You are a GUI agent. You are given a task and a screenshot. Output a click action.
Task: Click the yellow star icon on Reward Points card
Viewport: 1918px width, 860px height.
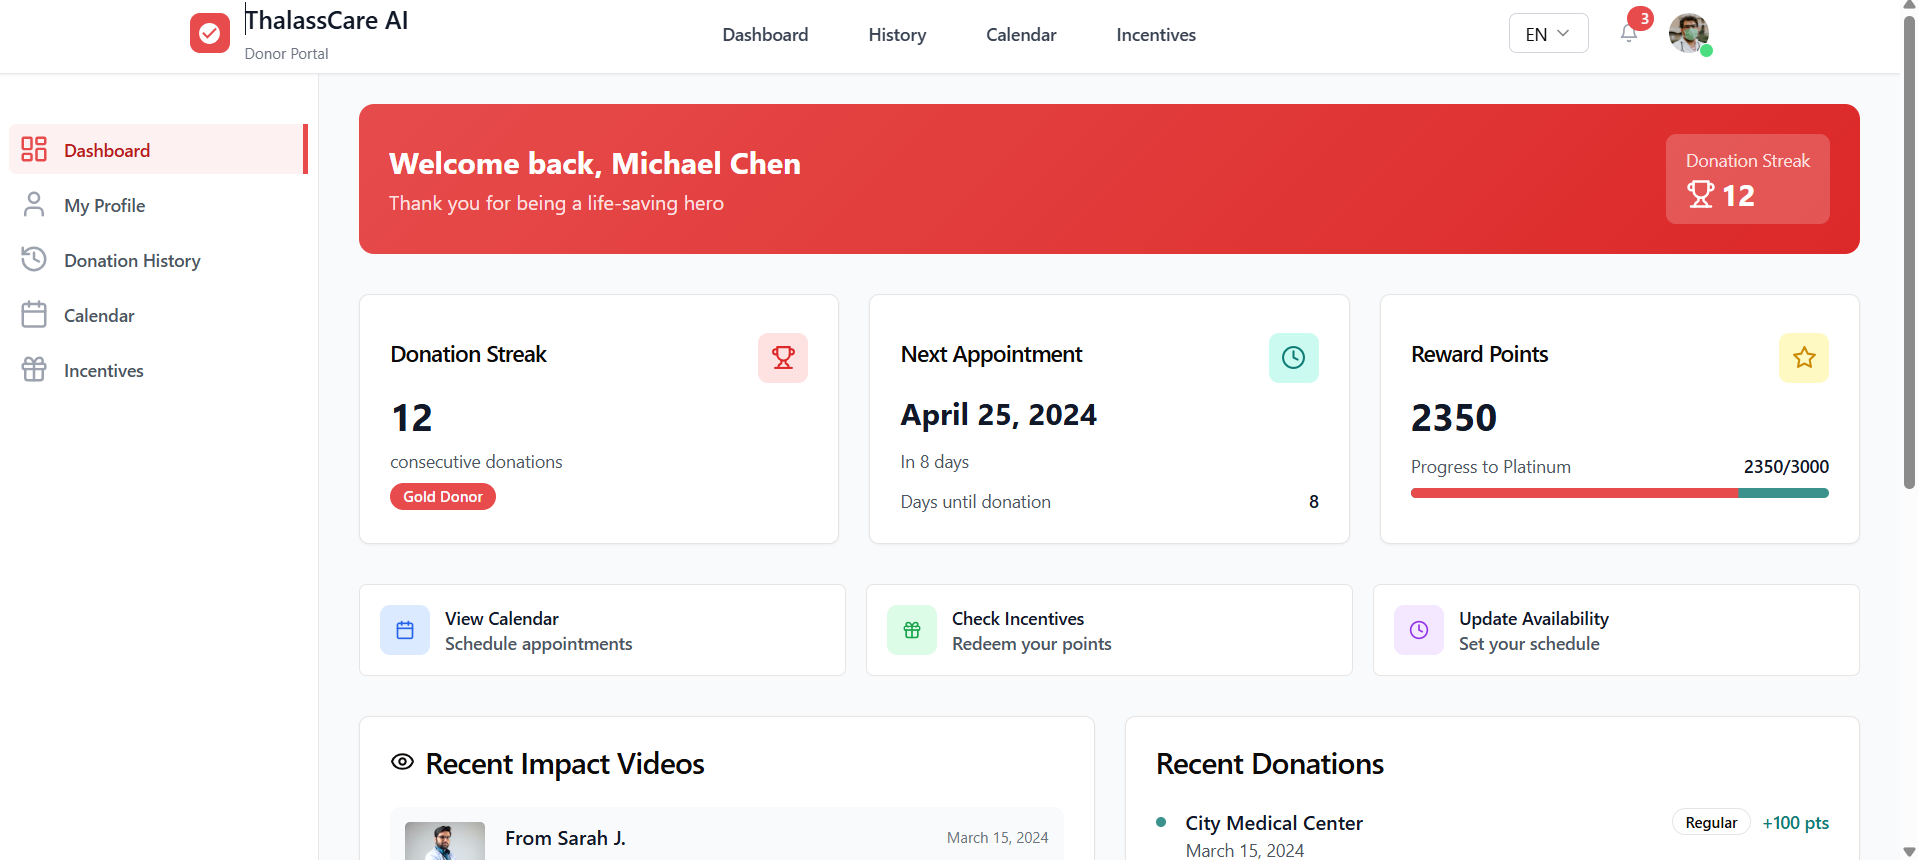pyautogui.click(x=1804, y=358)
